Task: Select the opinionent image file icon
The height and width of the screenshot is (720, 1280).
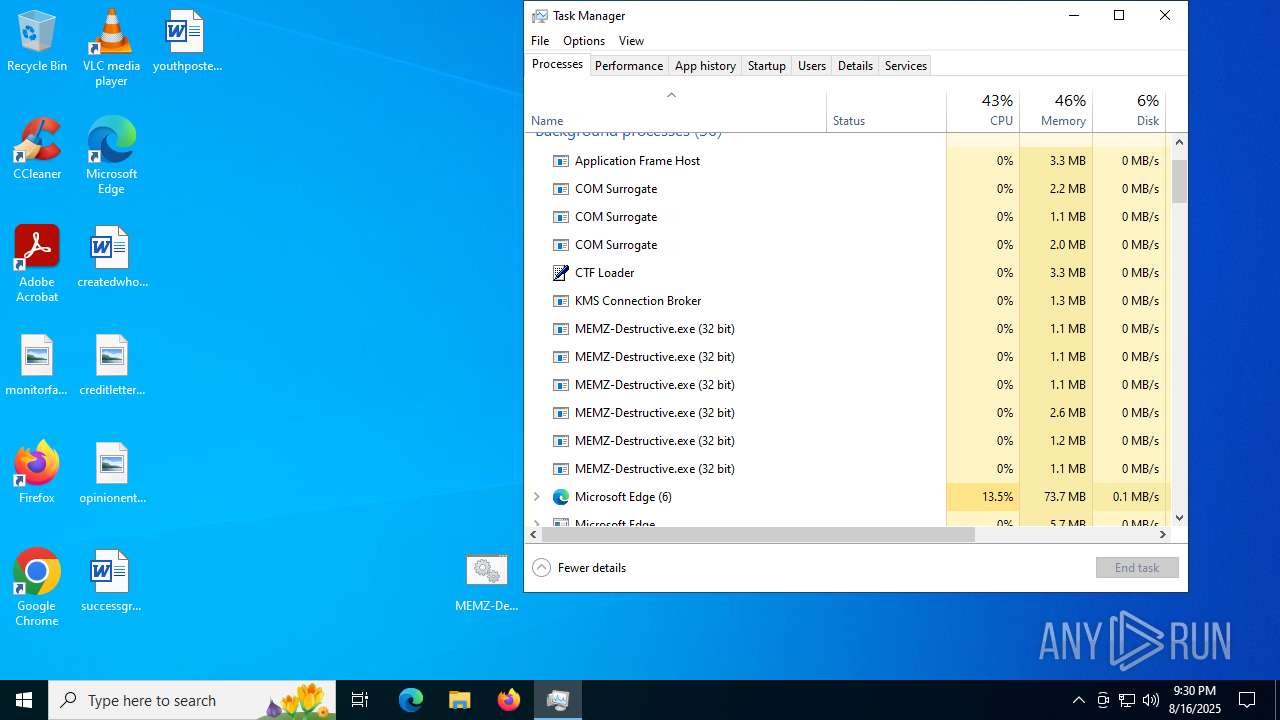Action: pos(112,473)
